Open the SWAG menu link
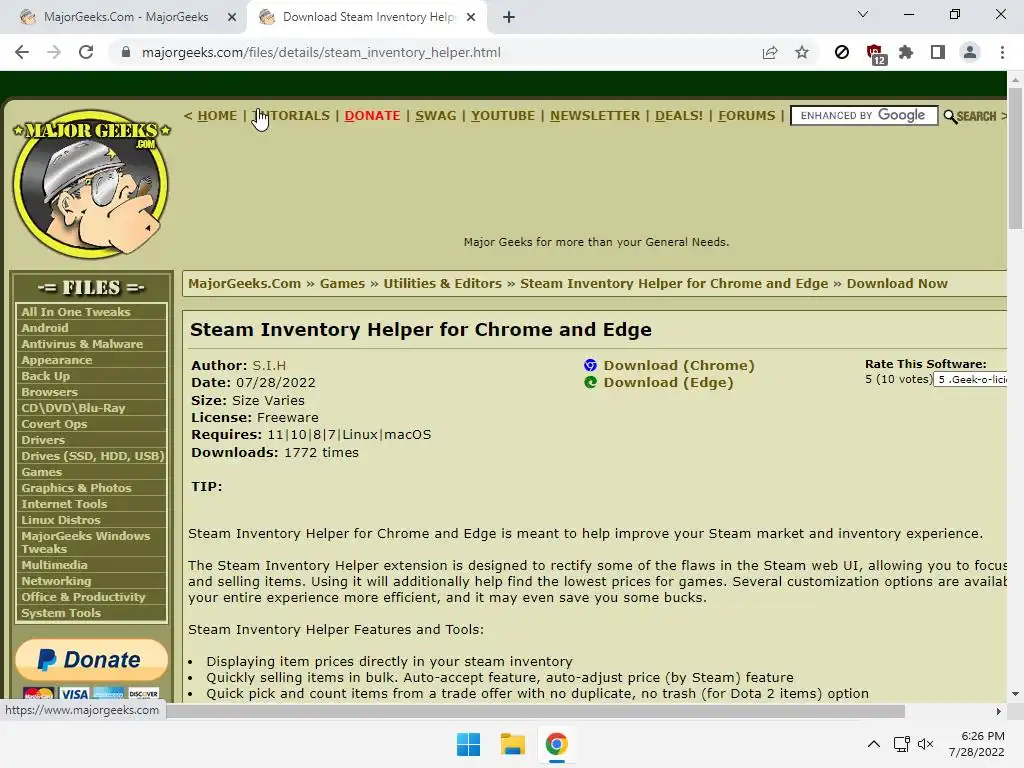The image size is (1024, 768). (x=436, y=116)
